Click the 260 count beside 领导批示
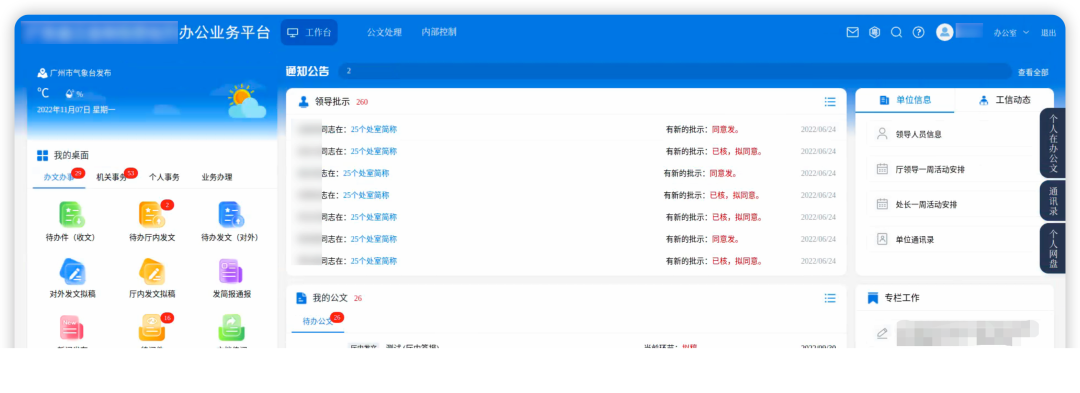1080x393 pixels. tap(362, 102)
